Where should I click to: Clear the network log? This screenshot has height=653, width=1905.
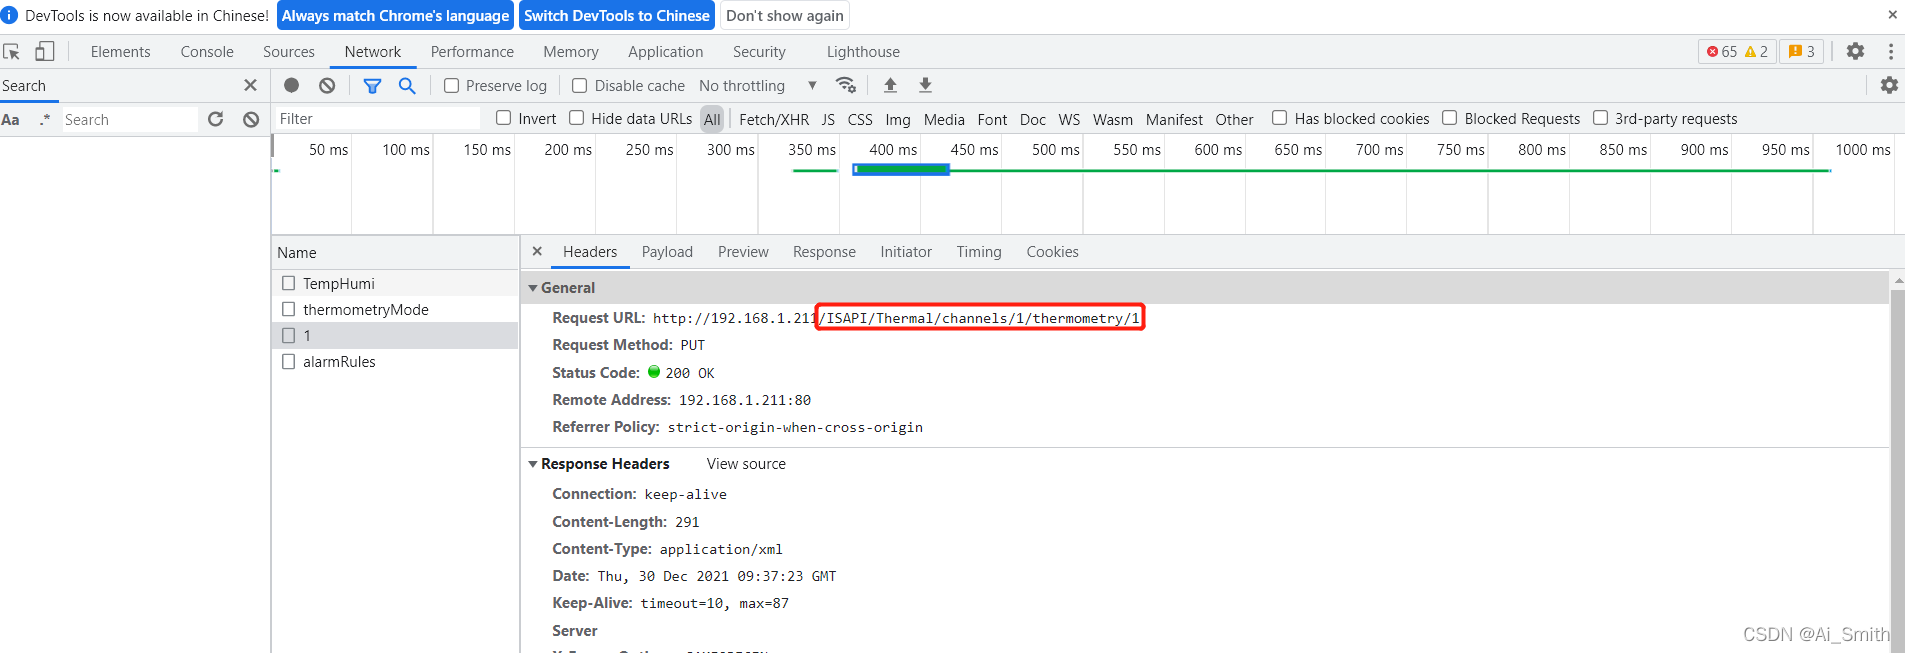pos(327,86)
